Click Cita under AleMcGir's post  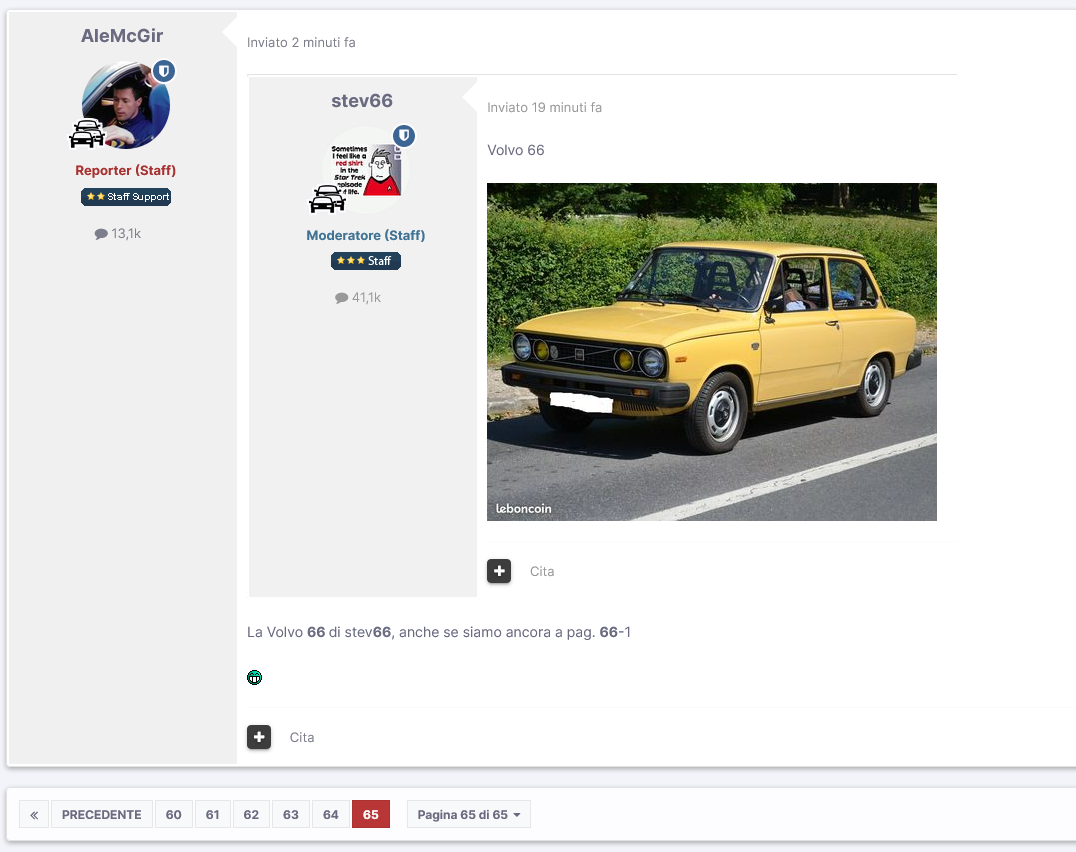click(x=302, y=737)
